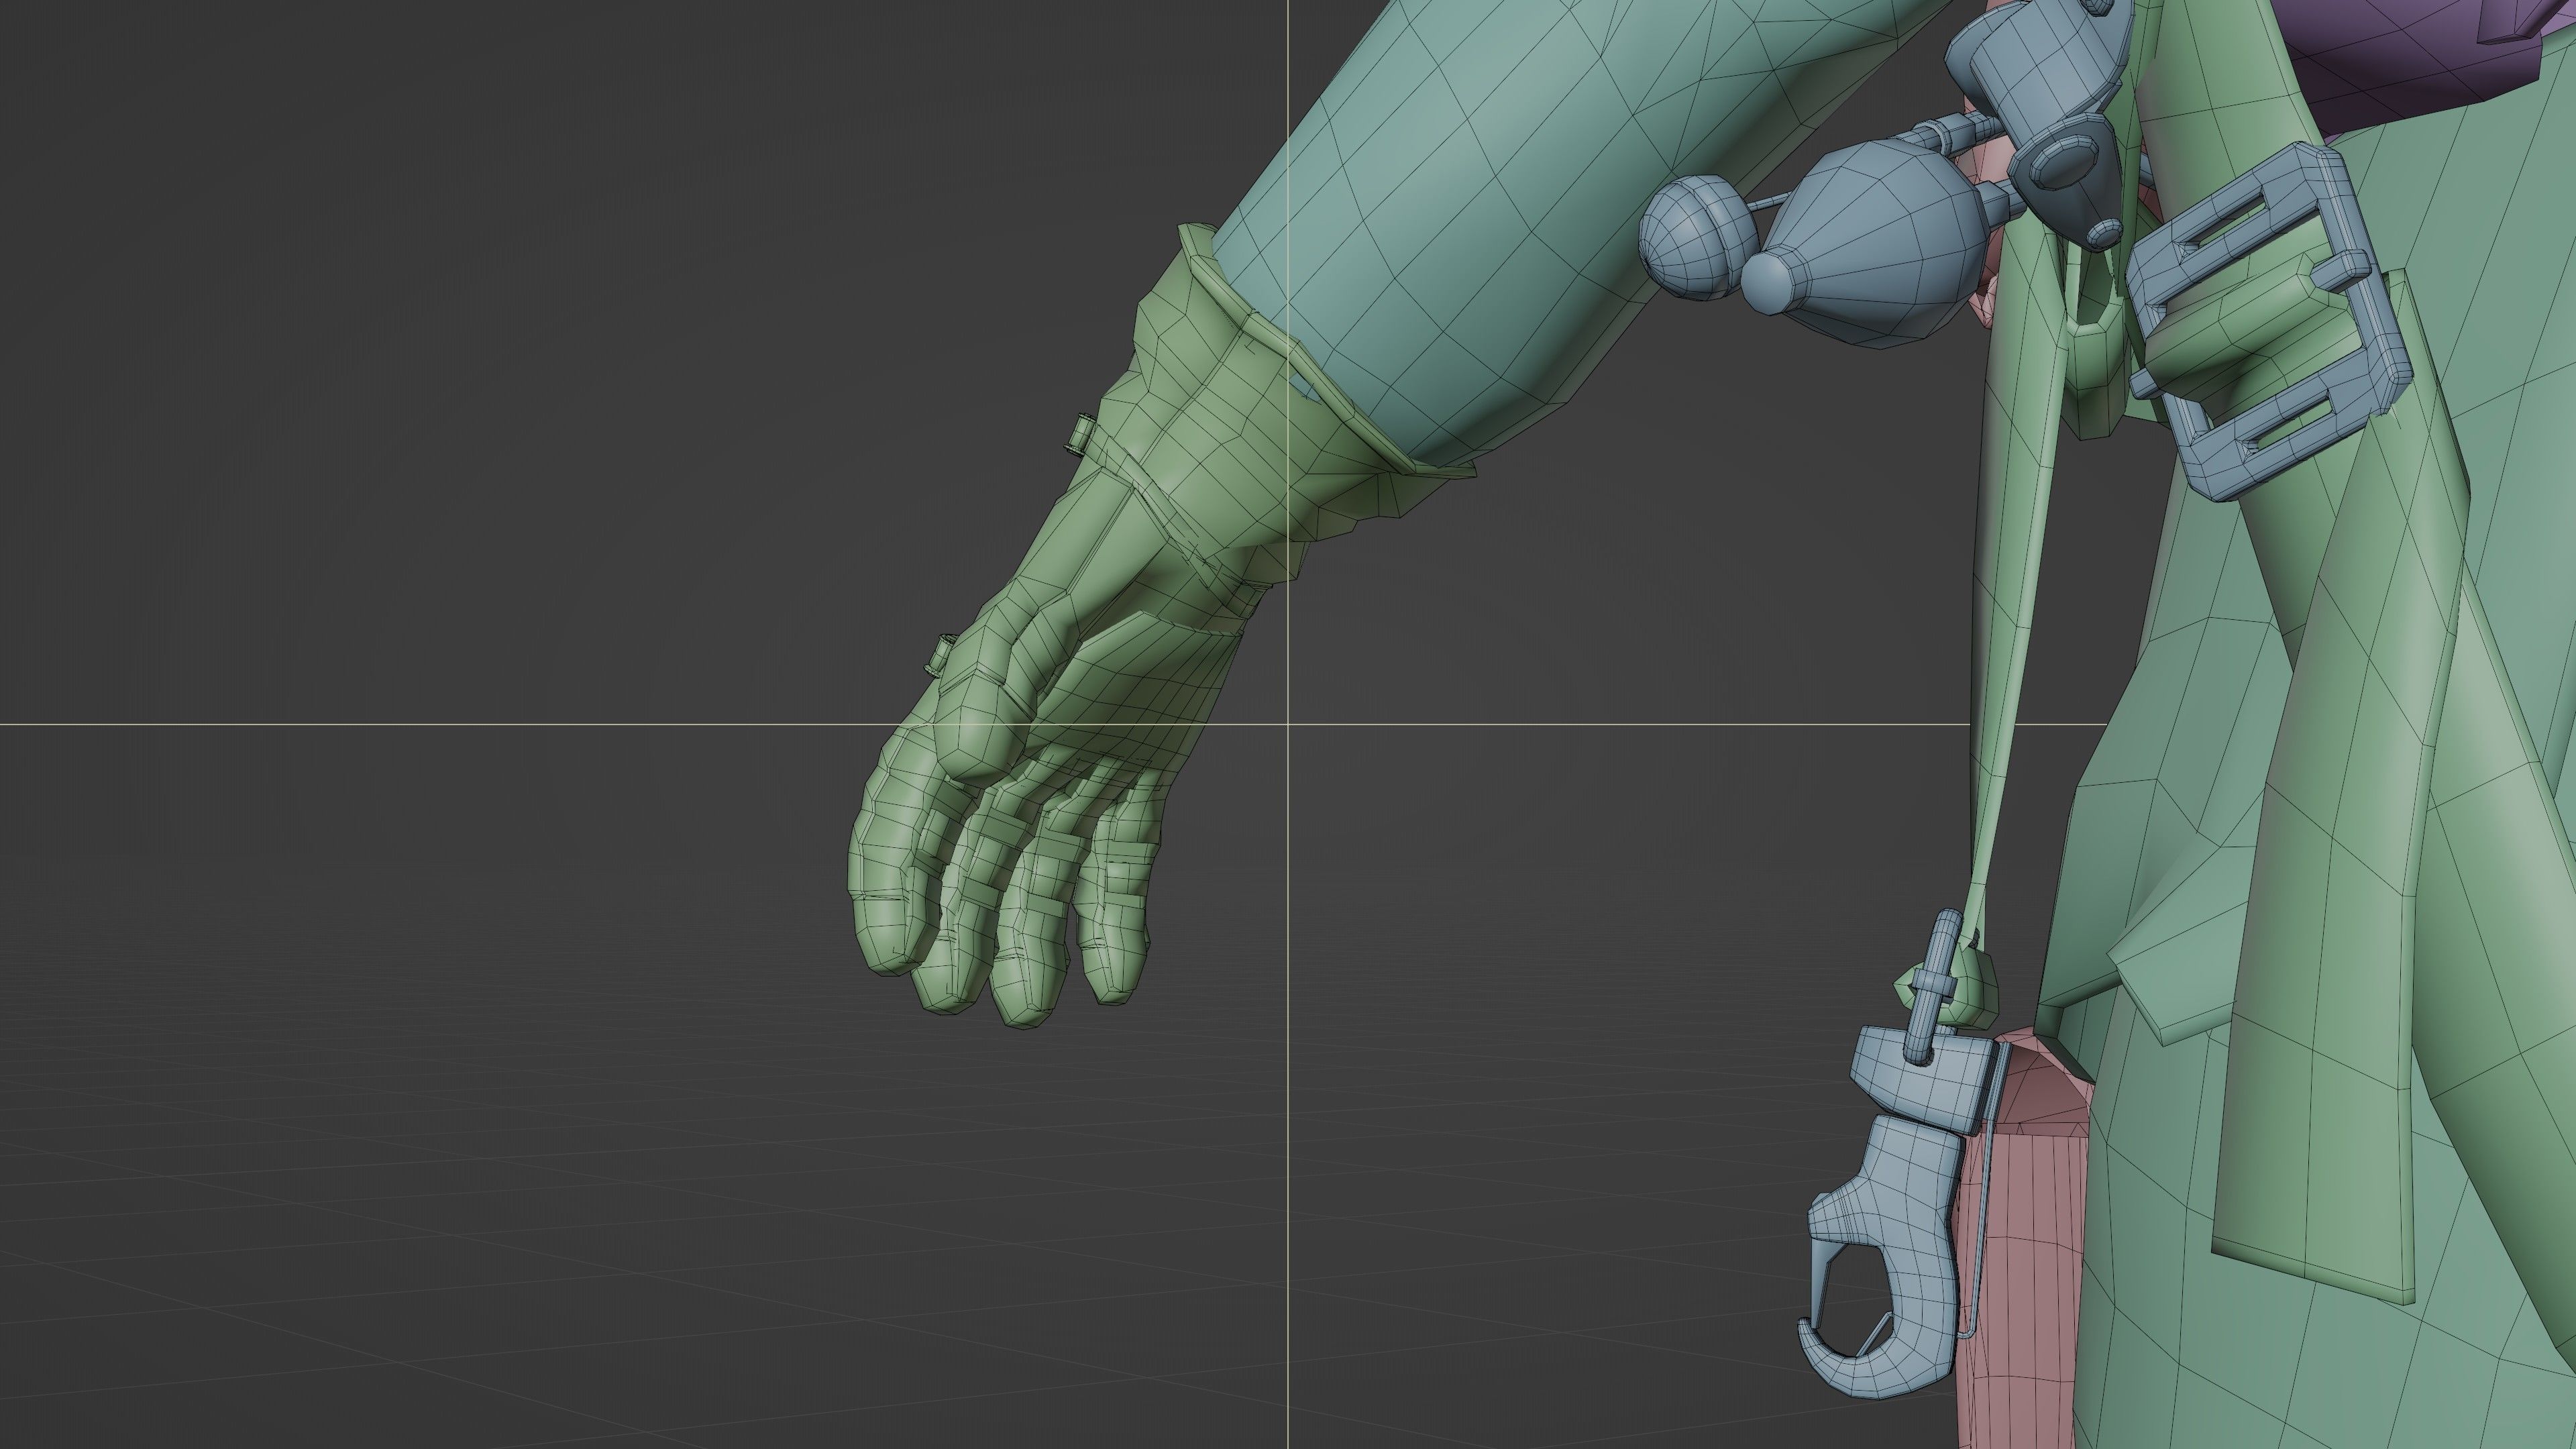Viewport: 2576px width, 1449px height.
Task: Click the crosshair lines' intersection point
Action: click(x=1287, y=723)
